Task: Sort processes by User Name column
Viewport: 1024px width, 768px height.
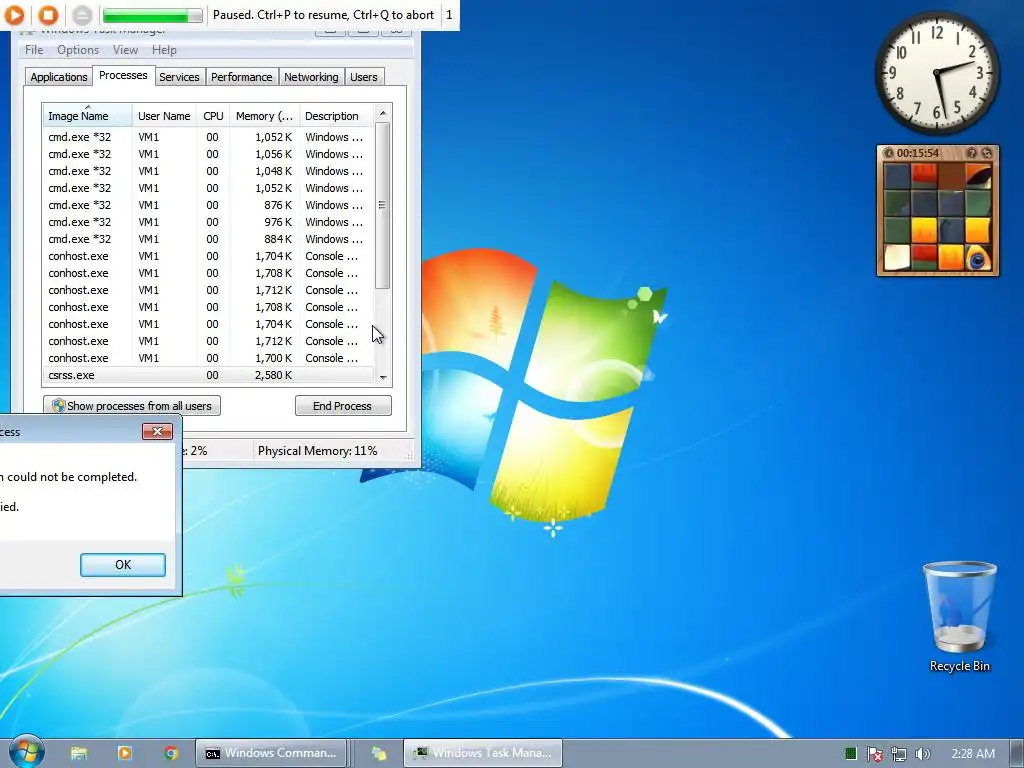Action: [x=164, y=116]
